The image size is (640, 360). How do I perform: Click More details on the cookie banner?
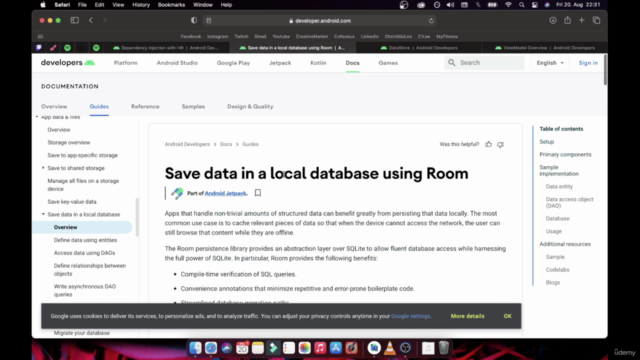coord(467,316)
